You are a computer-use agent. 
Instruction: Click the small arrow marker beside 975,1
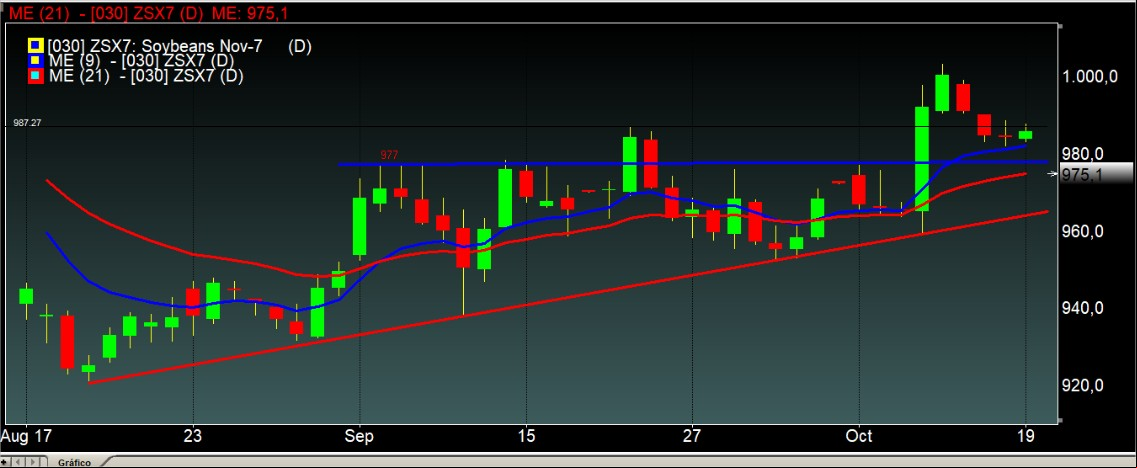tap(1054, 174)
